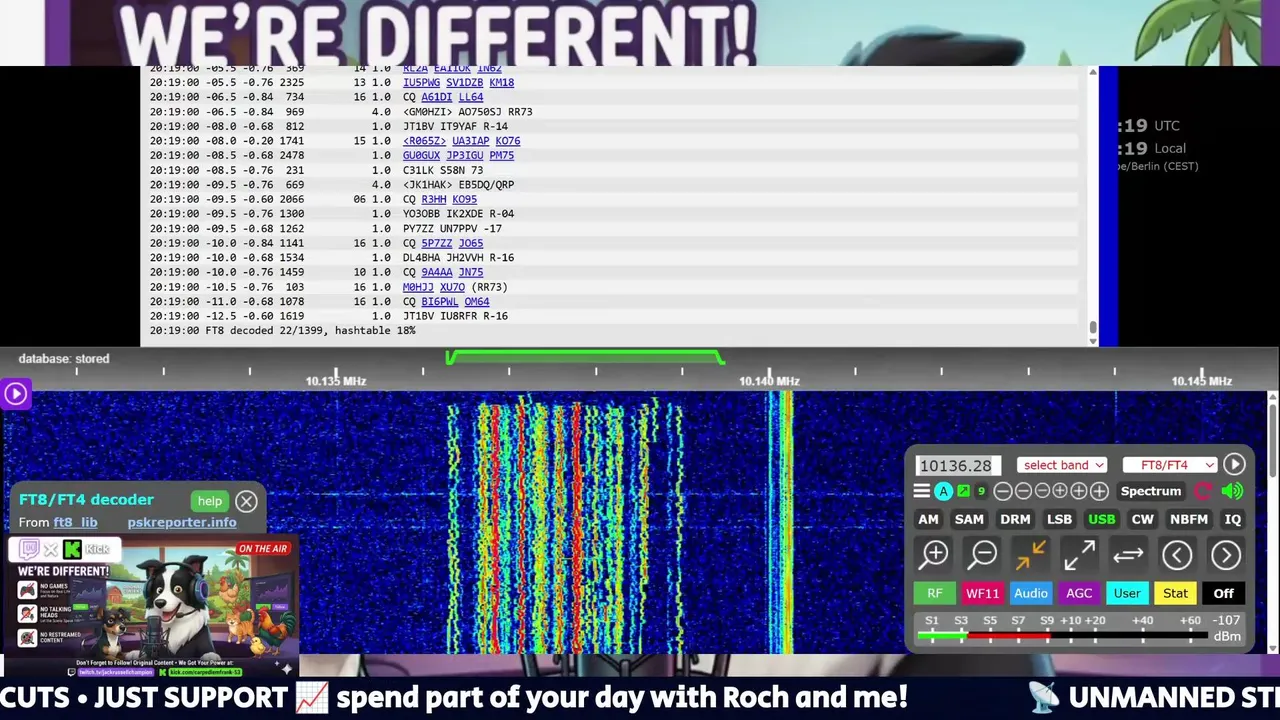Open the pskreporter.info link
The height and width of the screenshot is (720, 1280).
pyautogui.click(x=182, y=522)
